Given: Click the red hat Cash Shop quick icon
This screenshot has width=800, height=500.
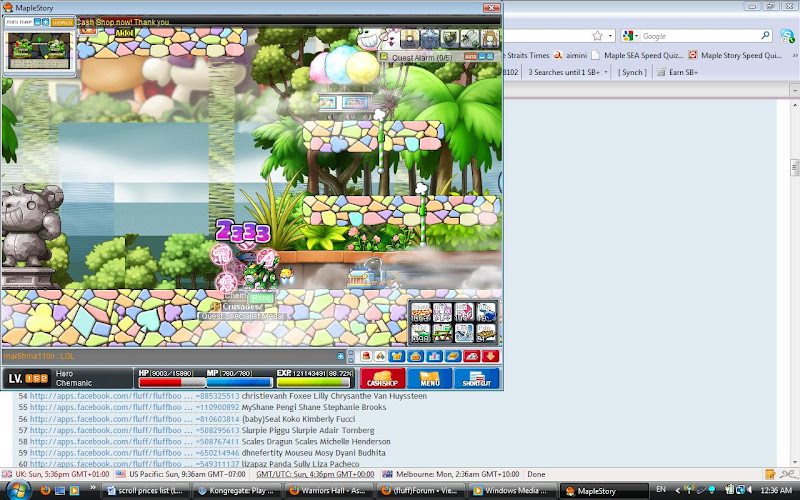Looking at the screenshot, I should point(366,356).
